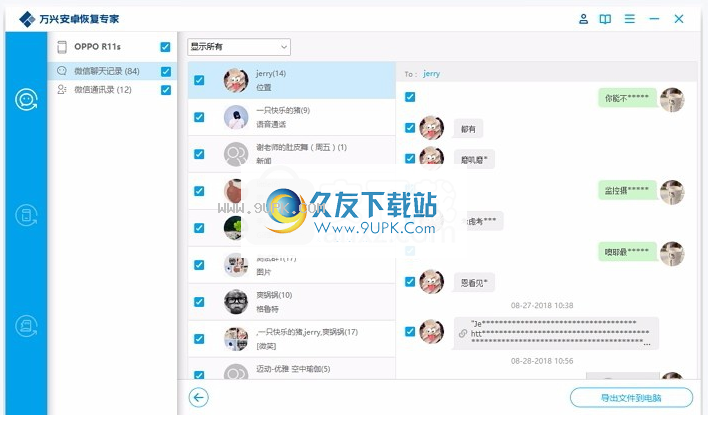This screenshot has width=708, height=422.
Task: Toggle the OPPO R11s checkbox
Action: click(x=166, y=47)
